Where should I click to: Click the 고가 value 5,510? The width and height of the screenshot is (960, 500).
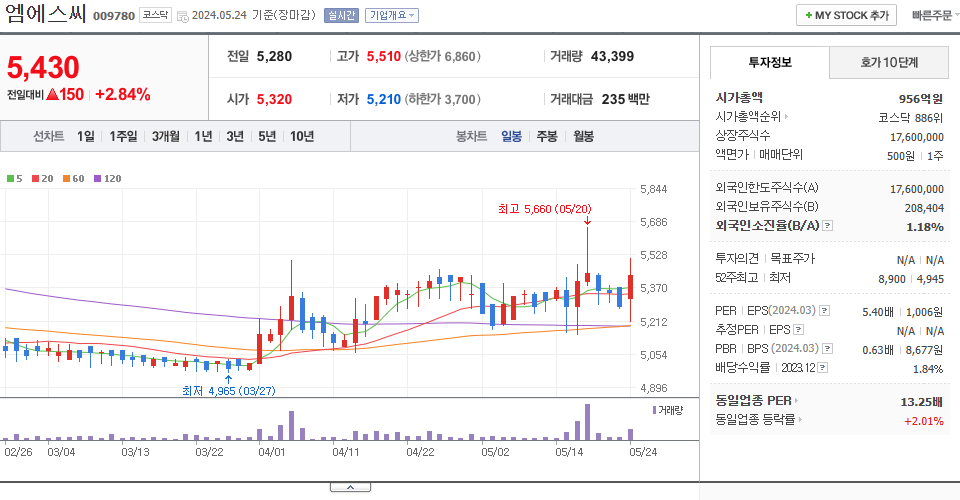pyautogui.click(x=383, y=56)
